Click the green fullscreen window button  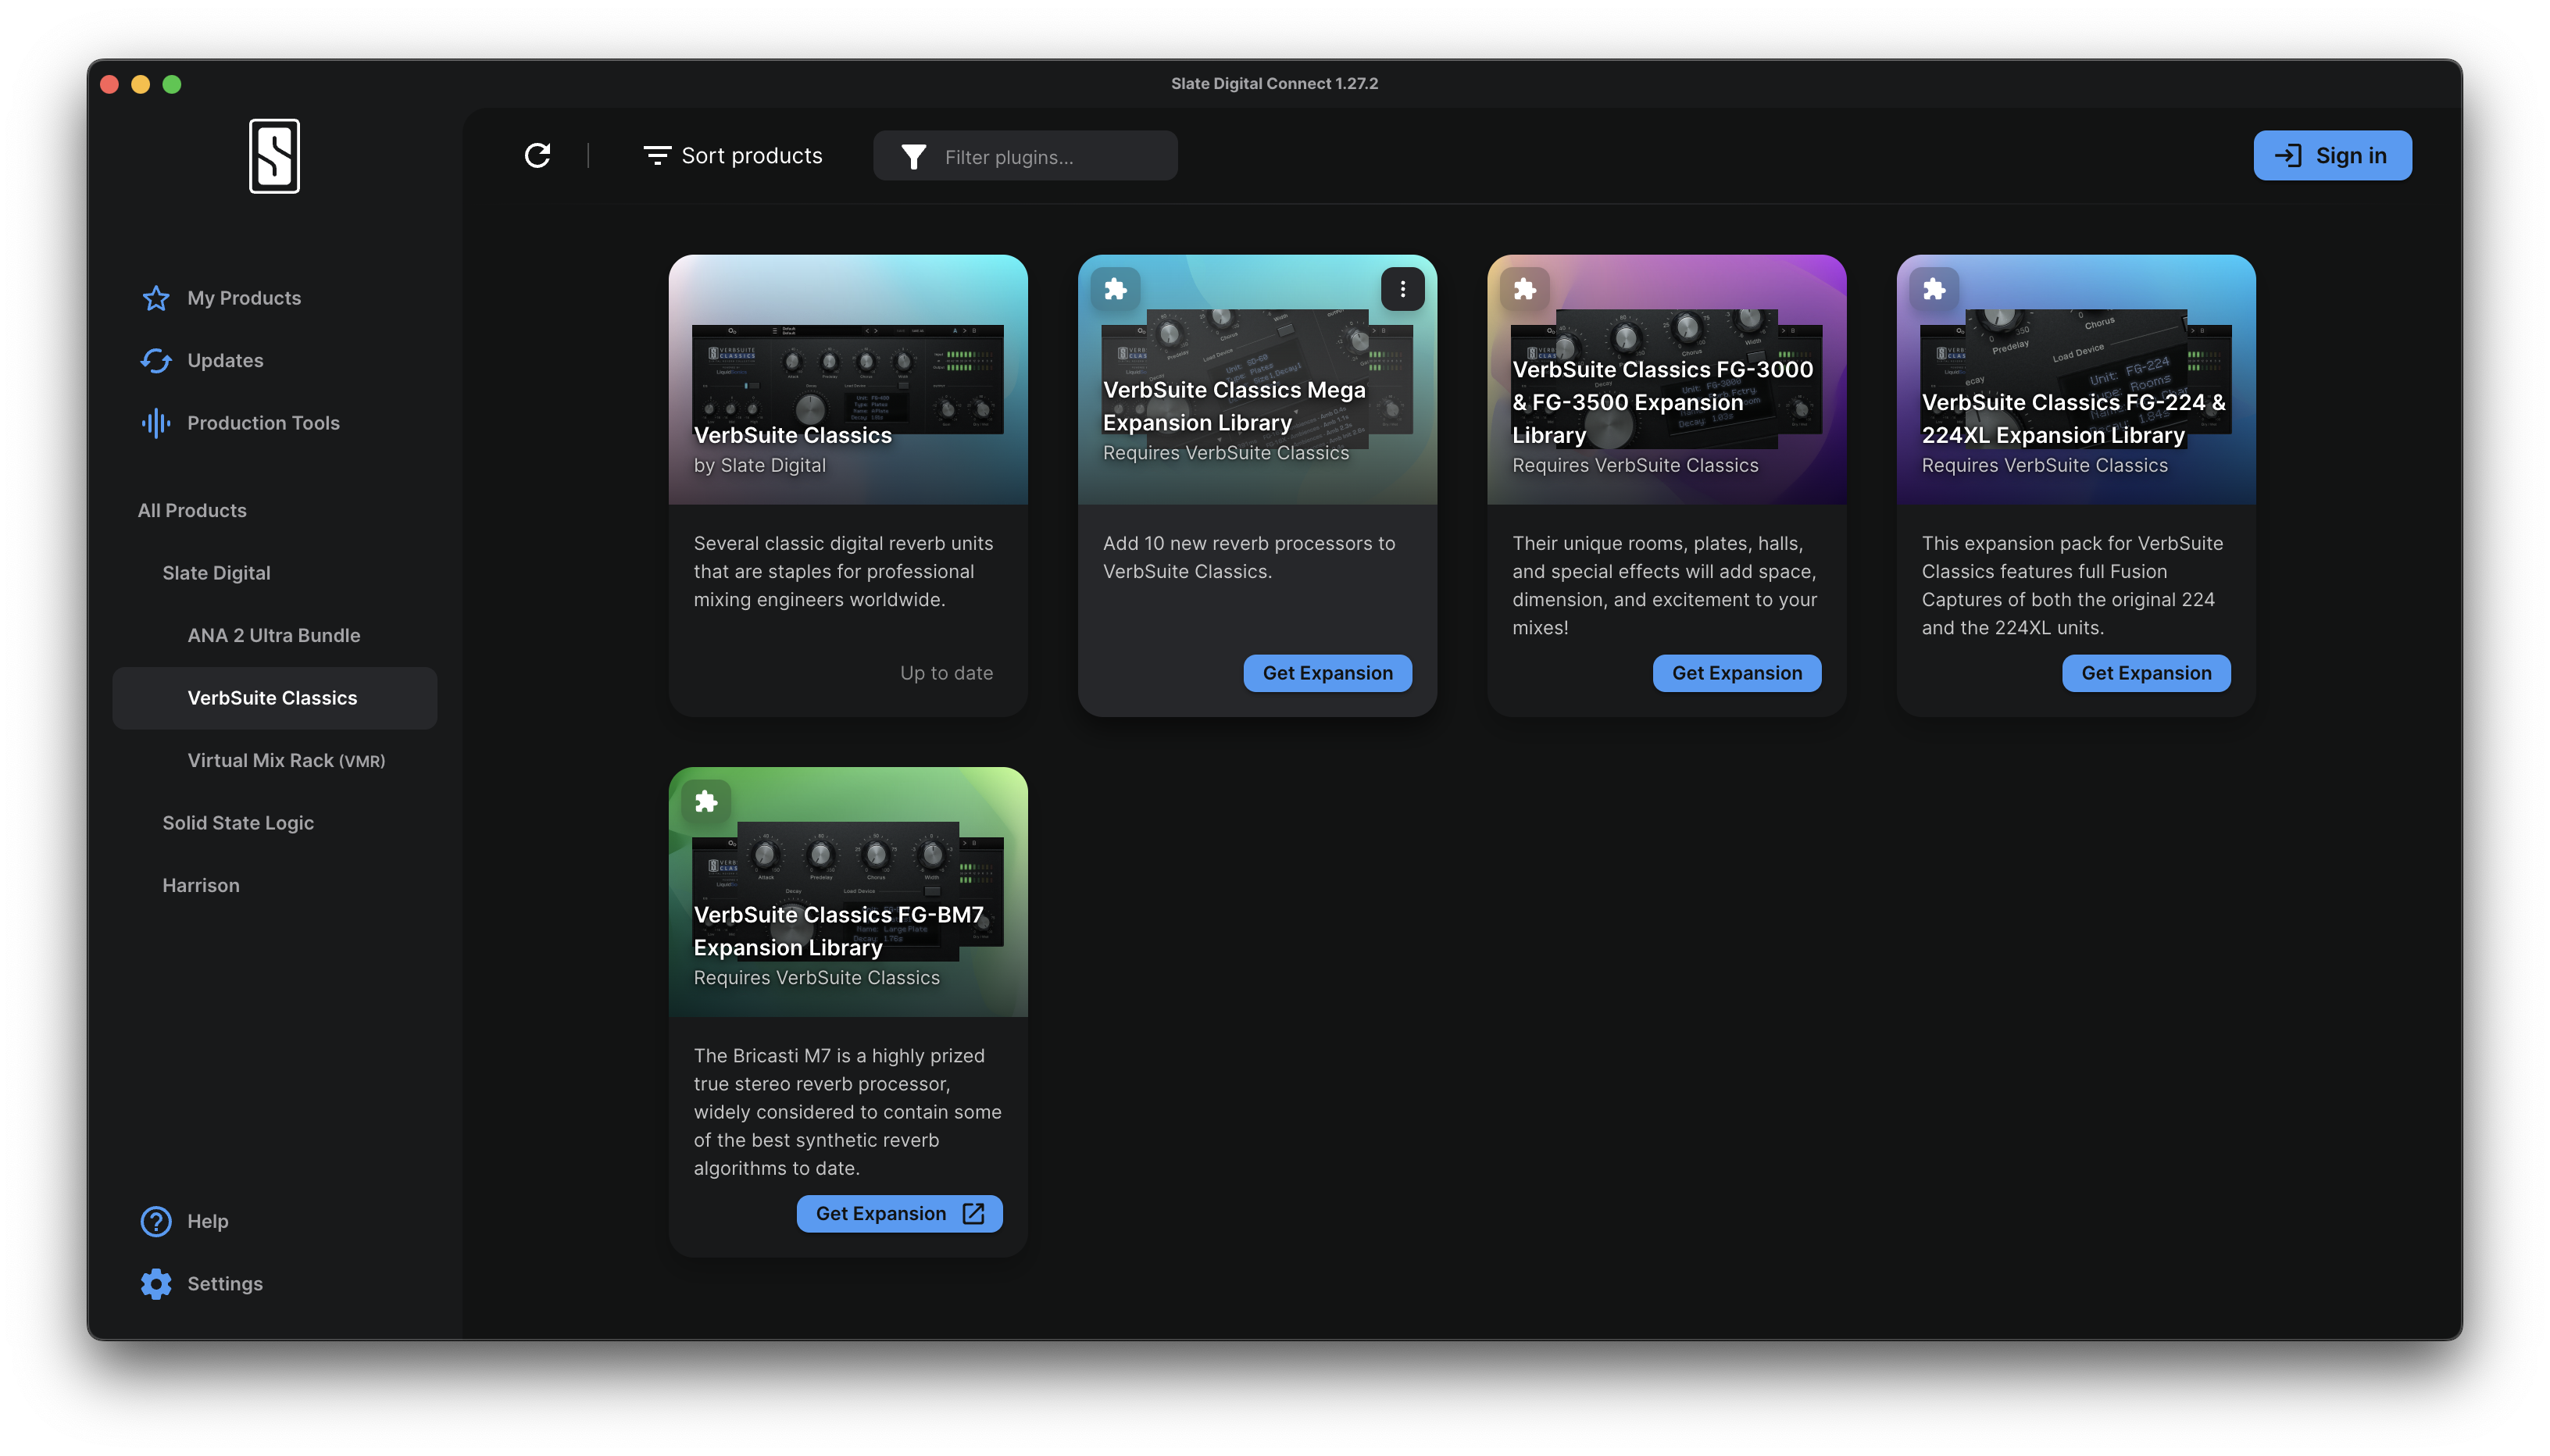click(x=172, y=84)
